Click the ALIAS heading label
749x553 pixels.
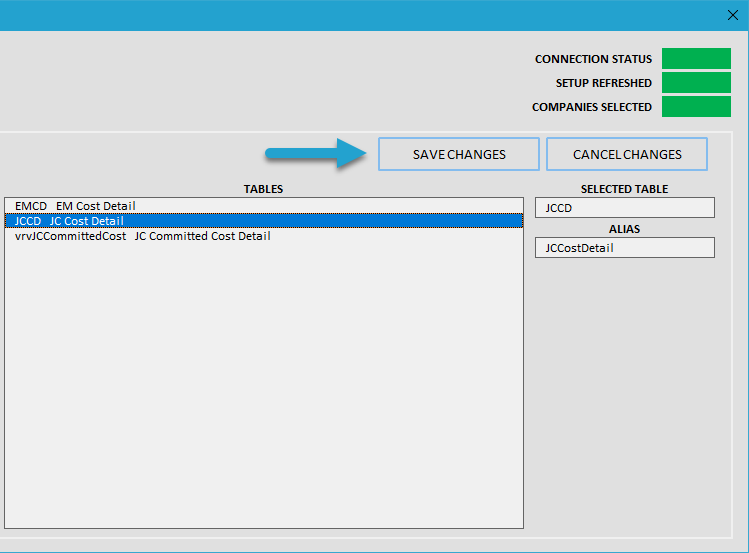coord(624,229)
